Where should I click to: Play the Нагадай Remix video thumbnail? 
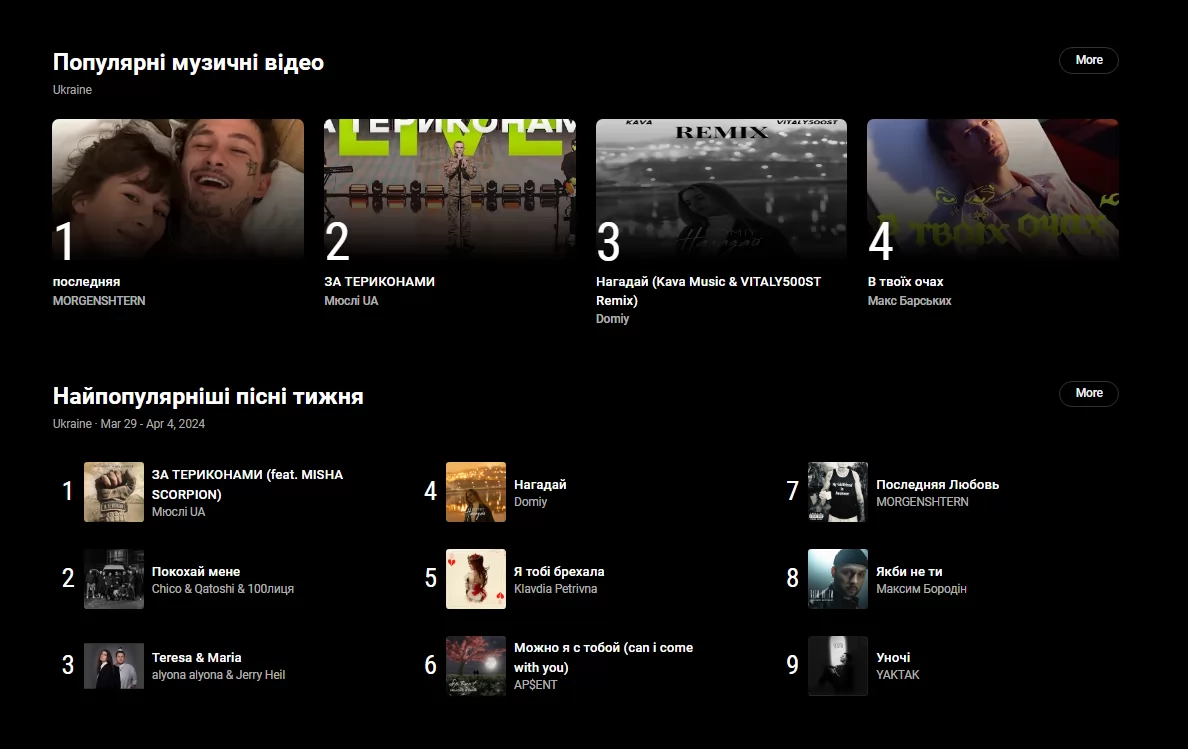click(721, 189)
